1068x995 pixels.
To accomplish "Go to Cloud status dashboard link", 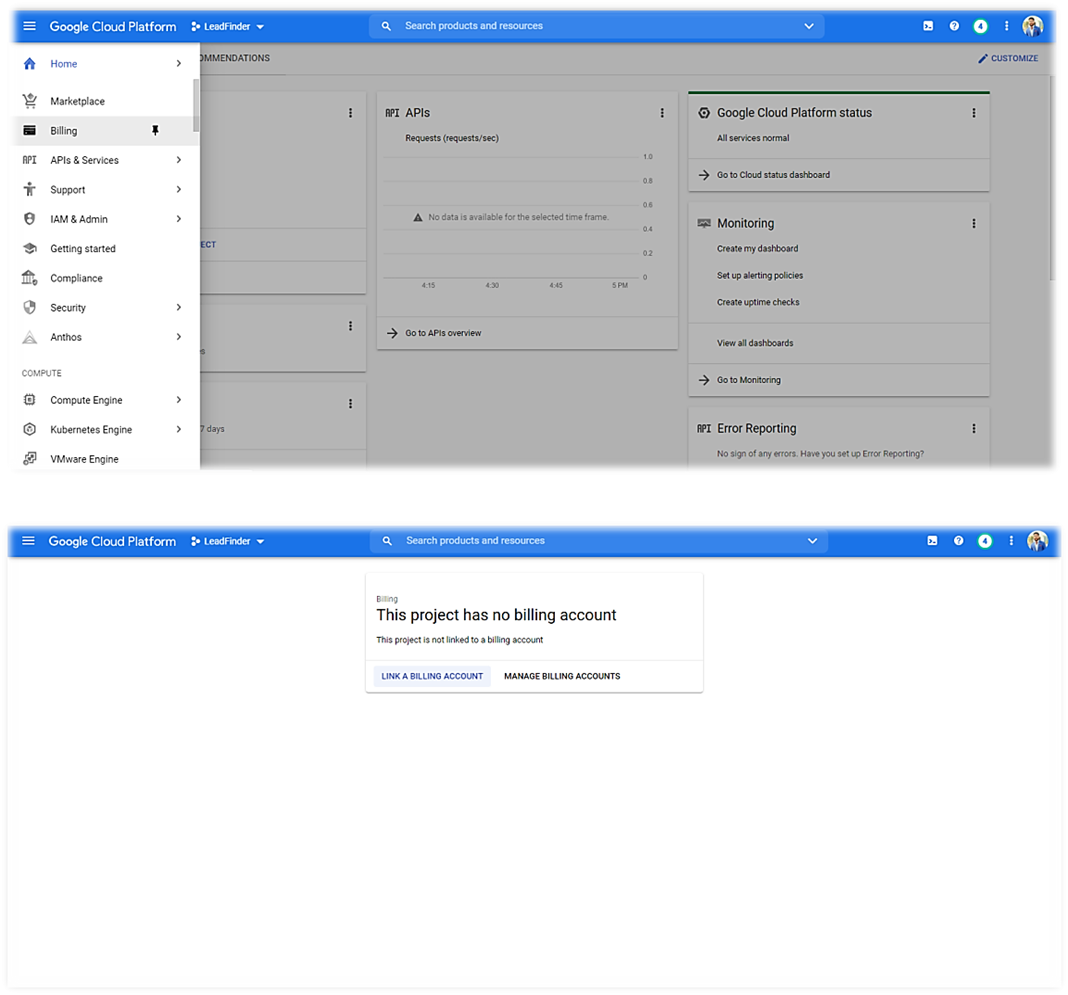I will [x=773, y=175].
